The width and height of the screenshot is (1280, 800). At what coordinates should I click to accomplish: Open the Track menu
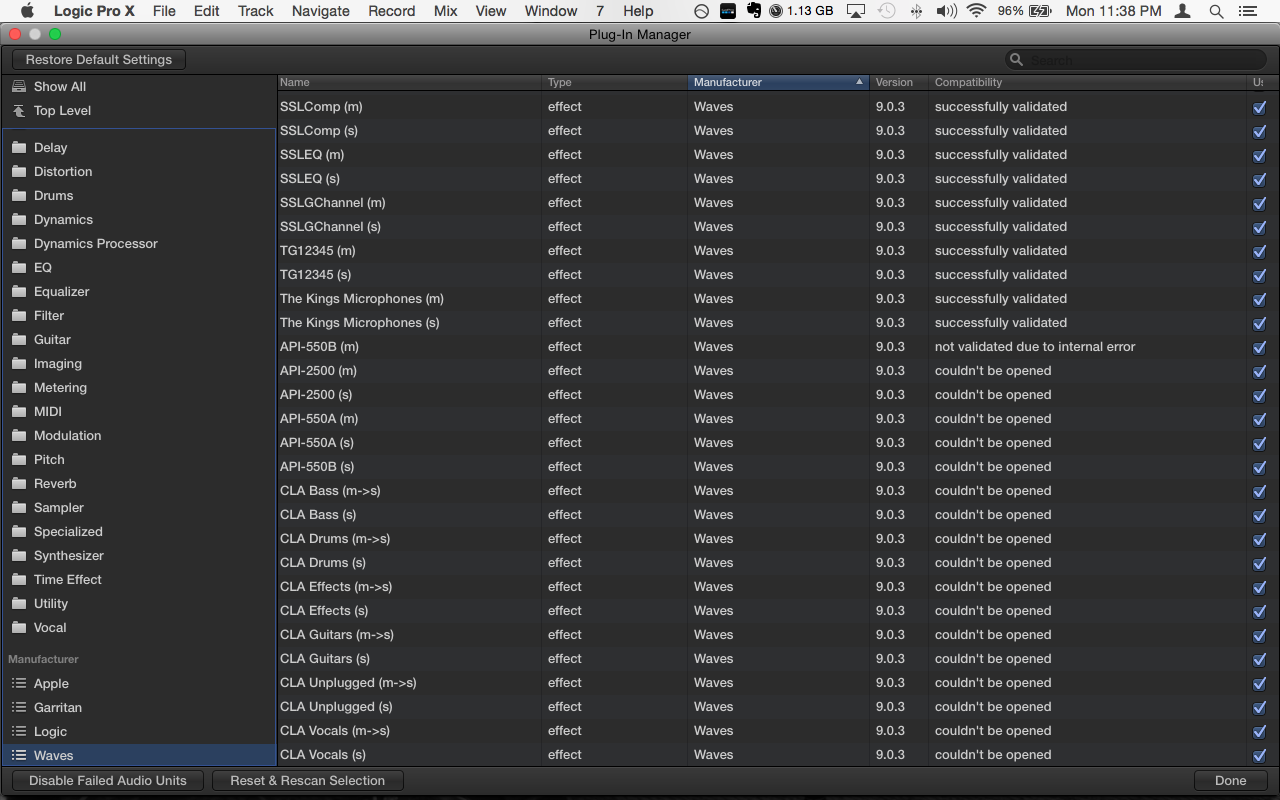[256, 11]
